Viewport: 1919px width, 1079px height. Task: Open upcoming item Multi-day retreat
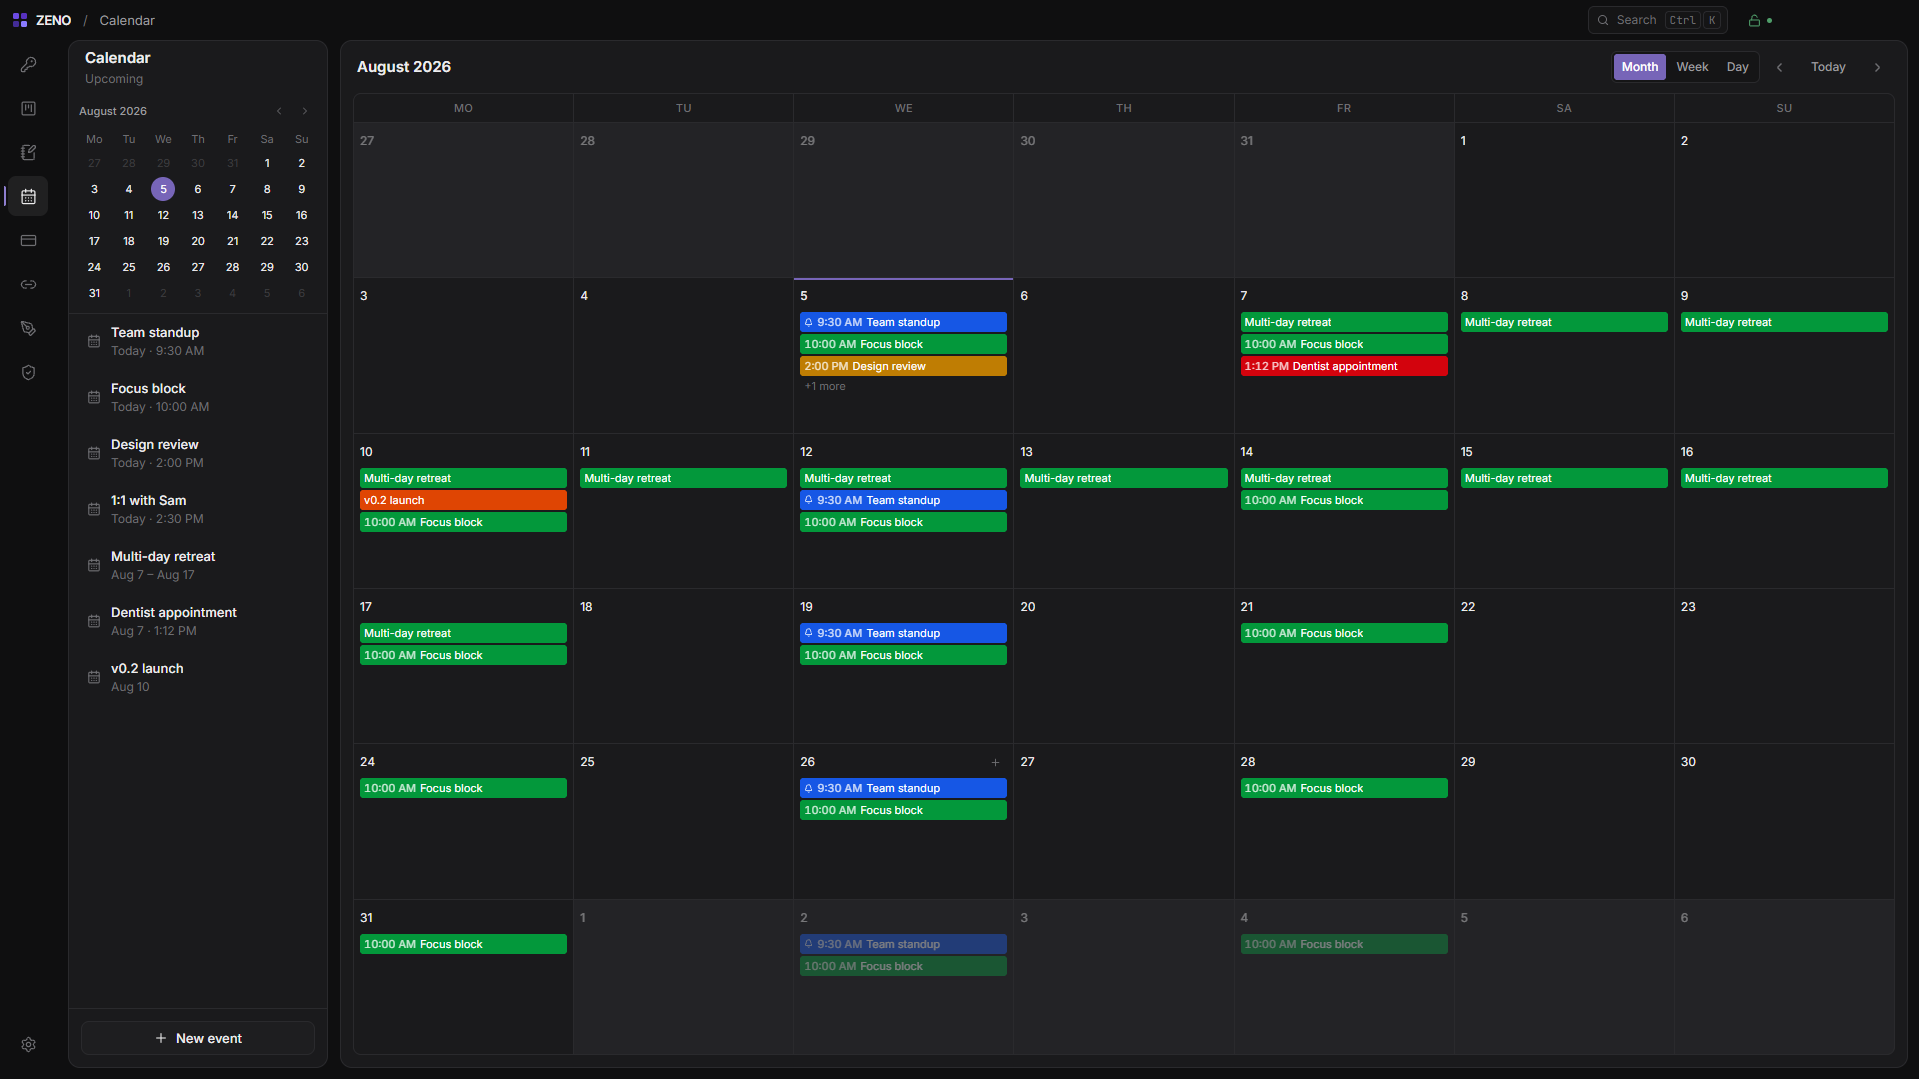[198, 565]
